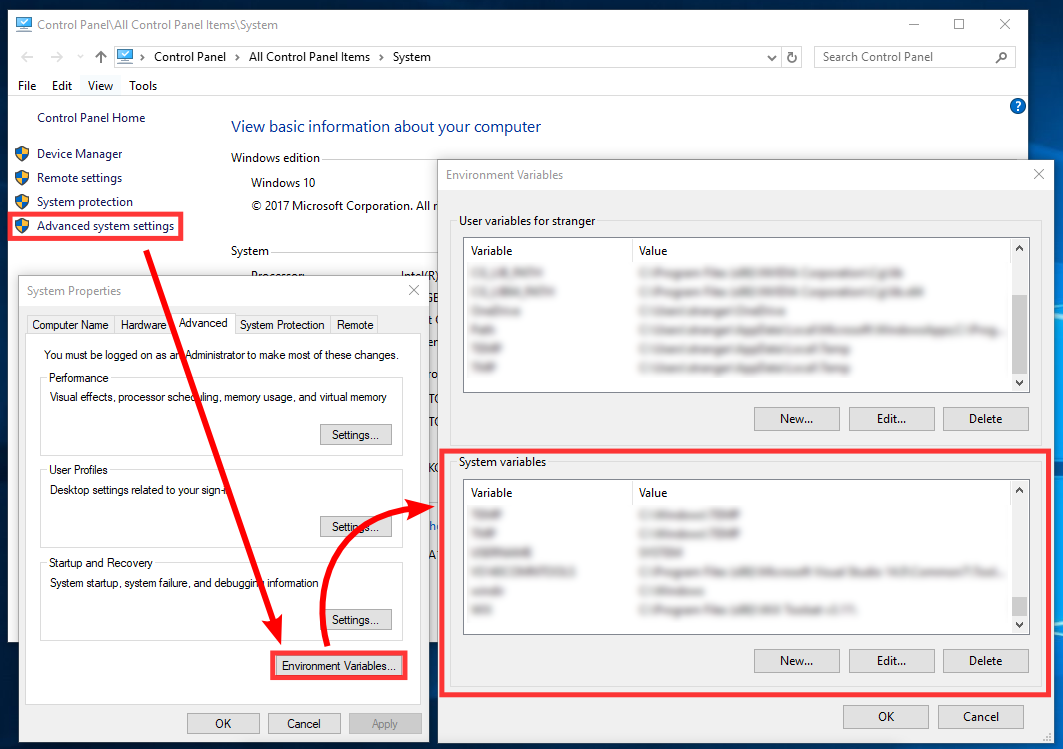Click the system variables scrollbar thumb
This screenshot has width=1063, height=749.
1019,605
